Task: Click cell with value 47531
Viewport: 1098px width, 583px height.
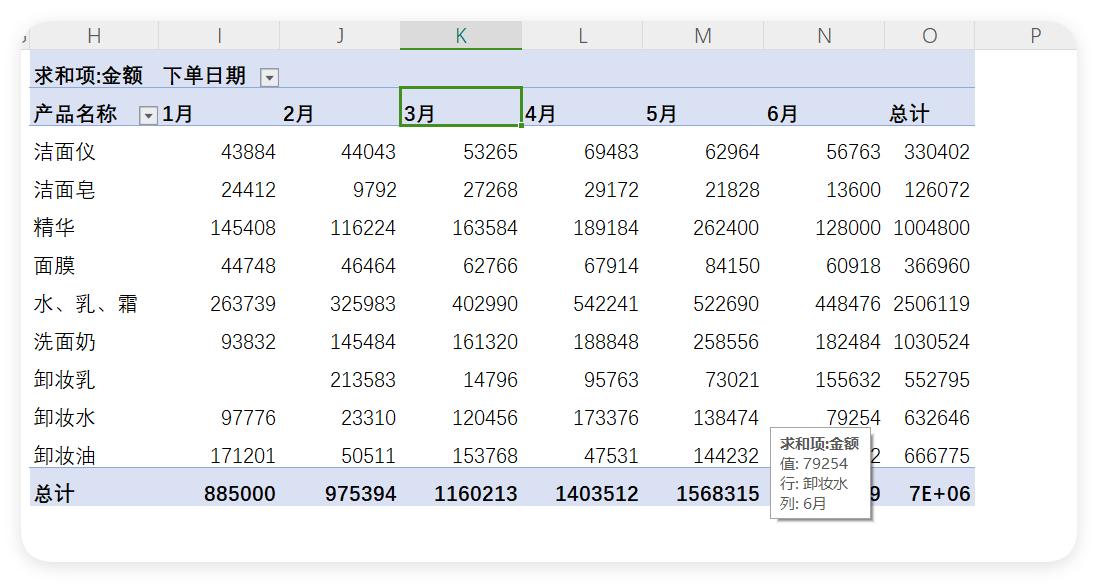Action: (611, 456)
